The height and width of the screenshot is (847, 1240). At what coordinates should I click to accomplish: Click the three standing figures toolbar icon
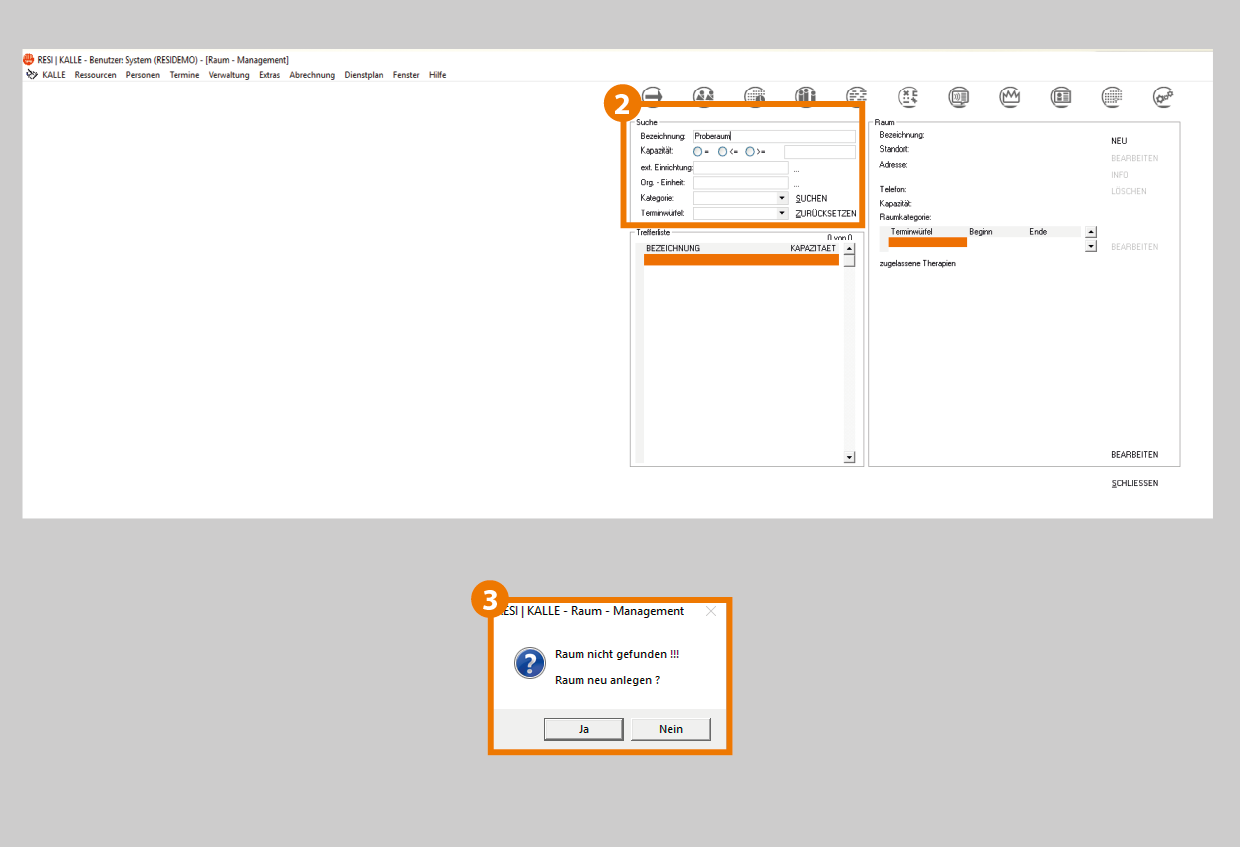click(806, 96)
